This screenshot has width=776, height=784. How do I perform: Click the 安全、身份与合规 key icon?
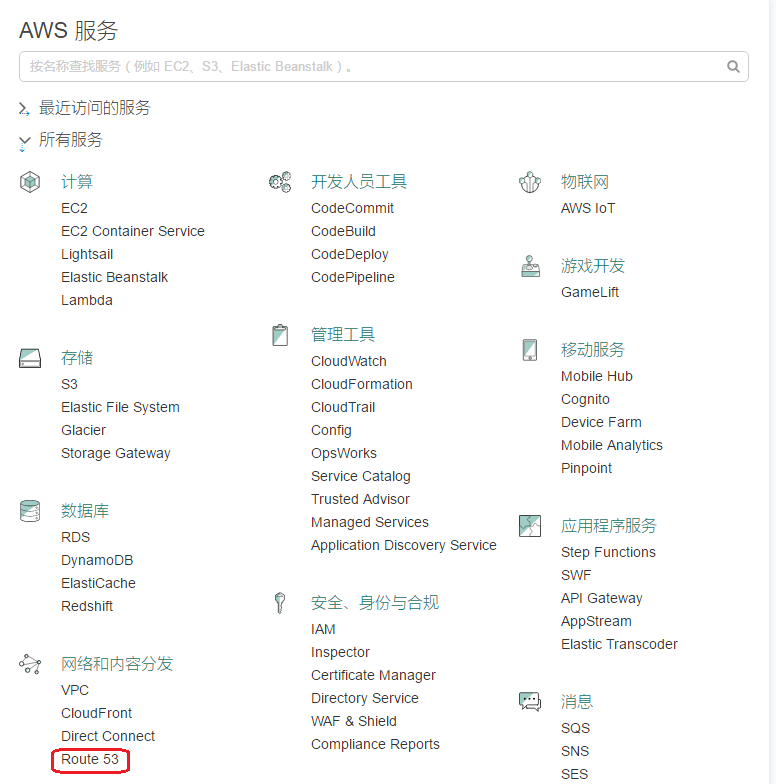click(x=280, y=602)
